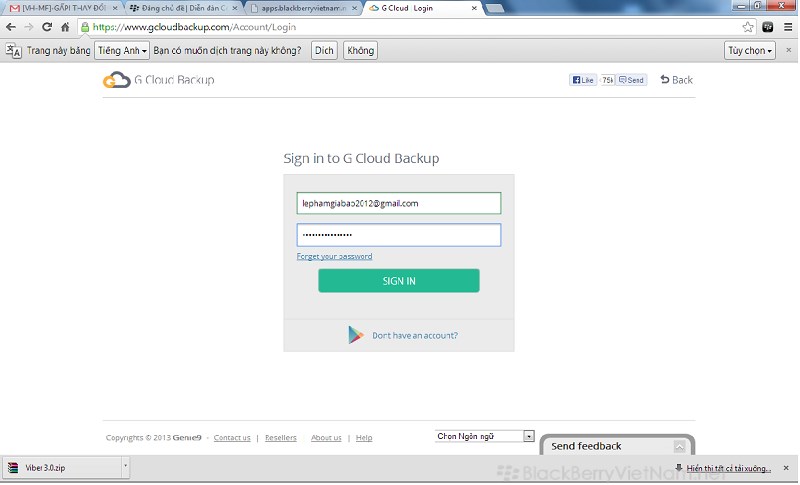Image resolution: width=800 pixels, height=485 pixels.
Task: Open the Help footer link
Action: pos(364,438)
